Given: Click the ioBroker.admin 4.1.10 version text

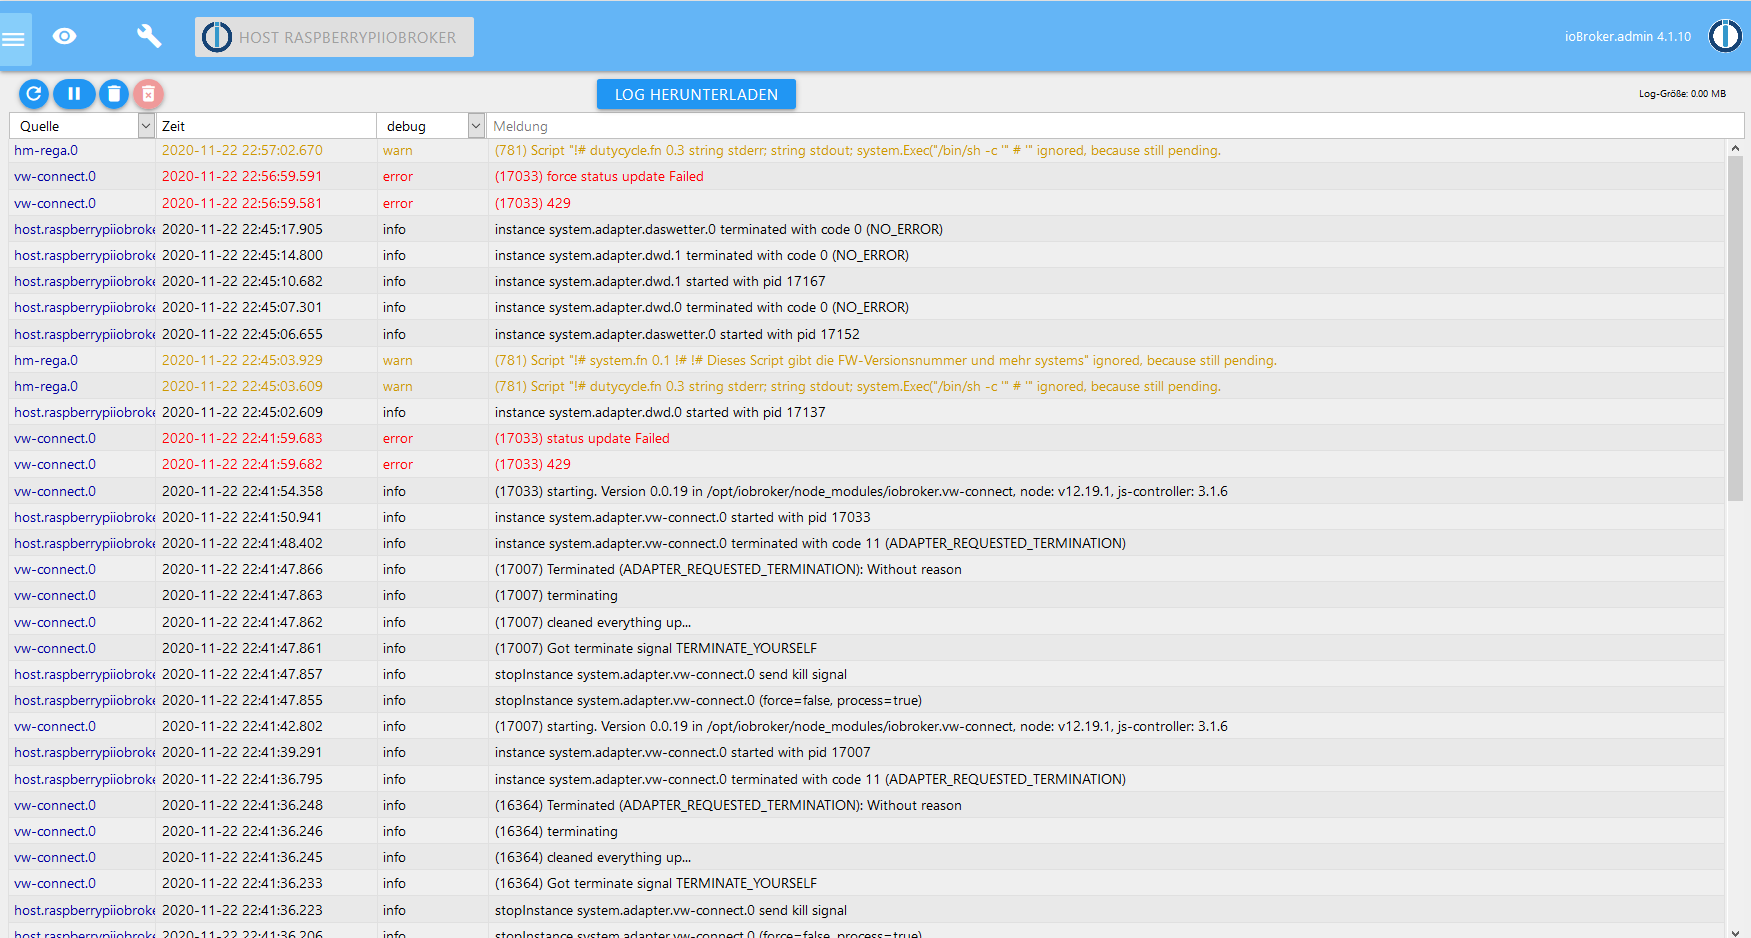Looking at the screenshot, I should pyautogui.click(x=1628, y=37).
